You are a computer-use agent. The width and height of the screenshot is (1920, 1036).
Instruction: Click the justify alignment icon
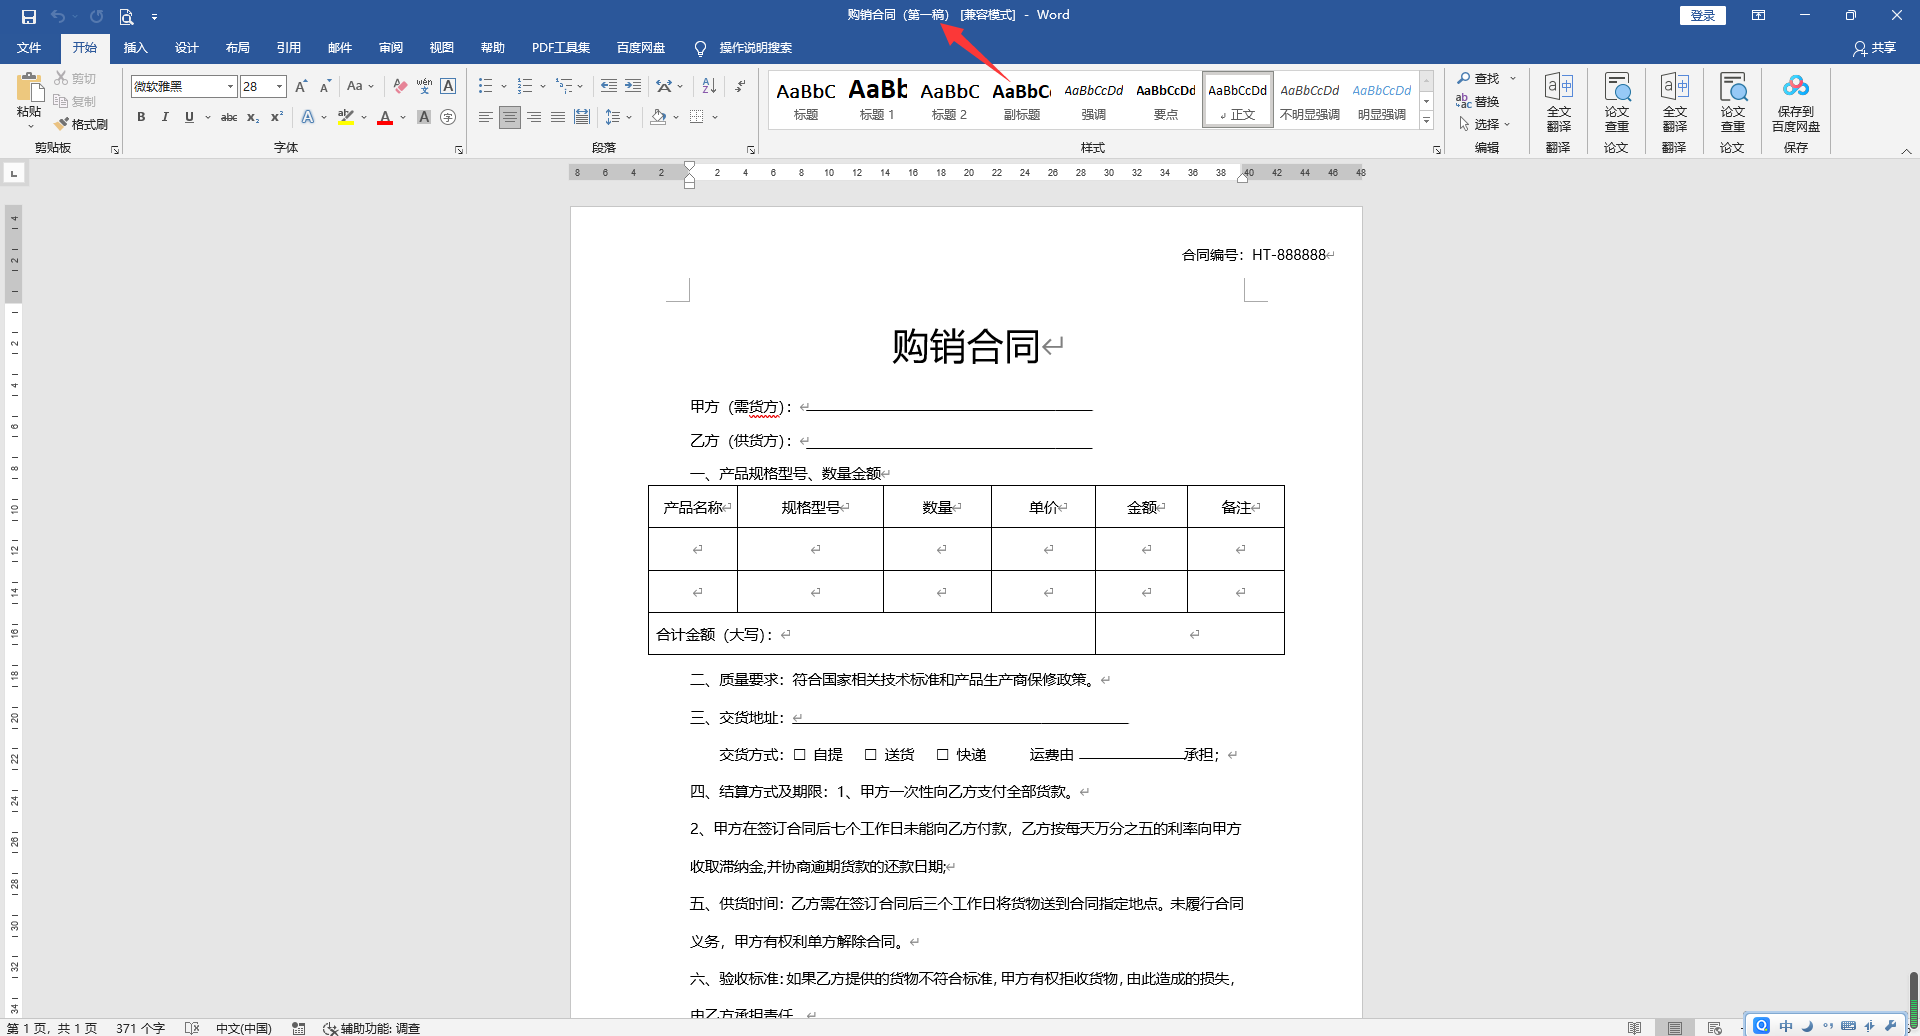(x=558, y=117)
